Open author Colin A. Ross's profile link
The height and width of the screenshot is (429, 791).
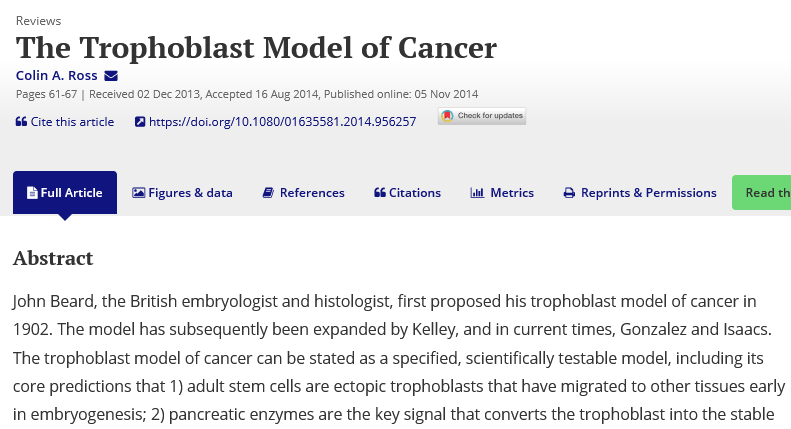click(x=56, y=76)
